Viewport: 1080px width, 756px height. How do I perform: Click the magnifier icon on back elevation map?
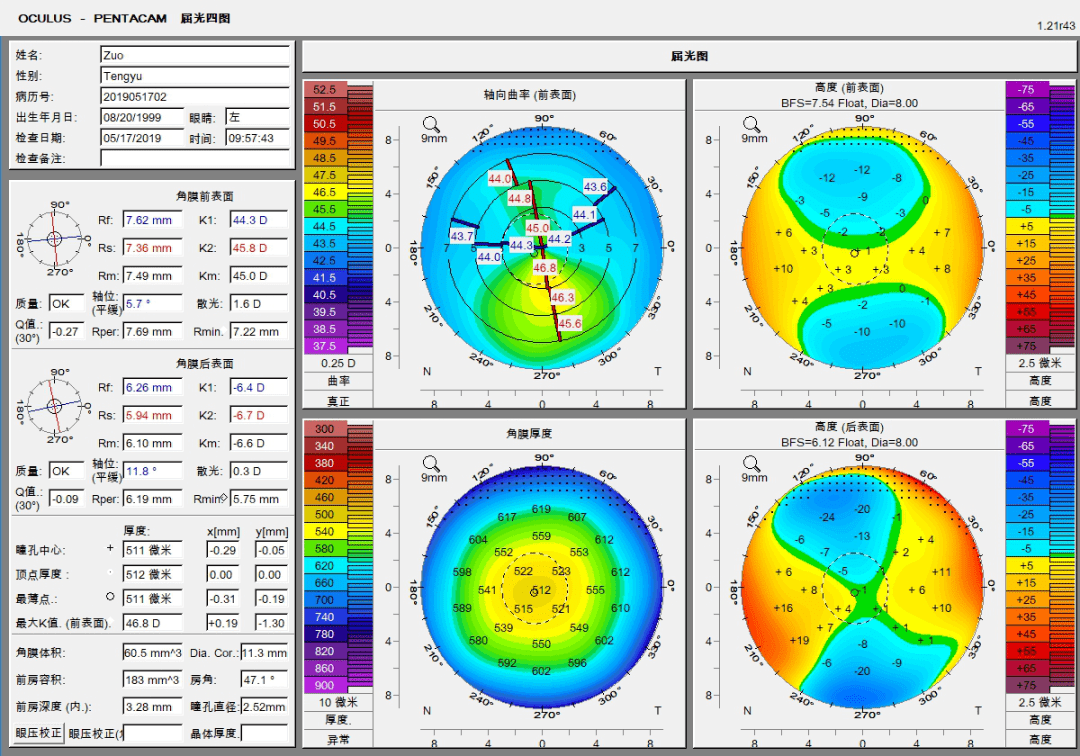click(x=751, y=464)
